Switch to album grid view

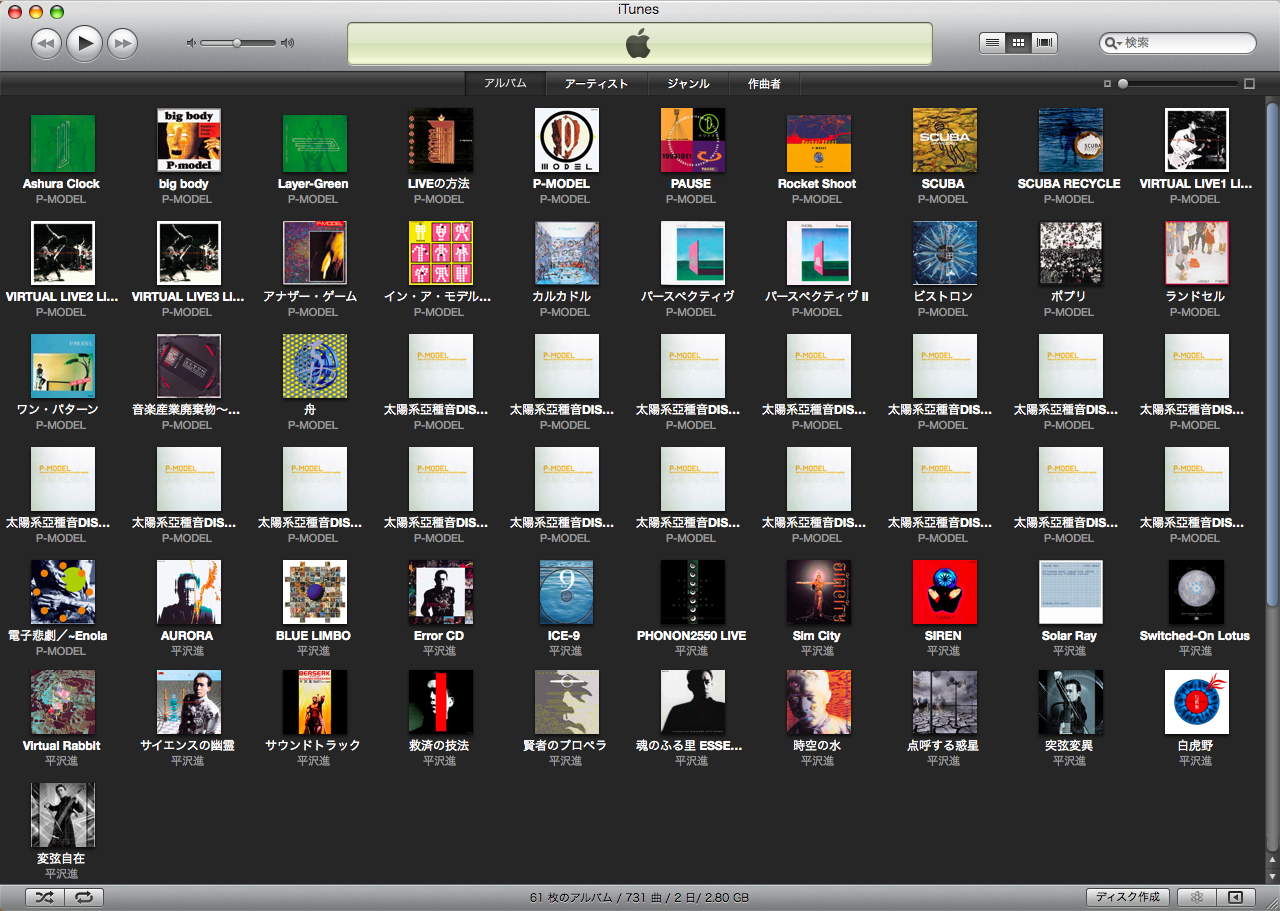(x=1018, y=43)
